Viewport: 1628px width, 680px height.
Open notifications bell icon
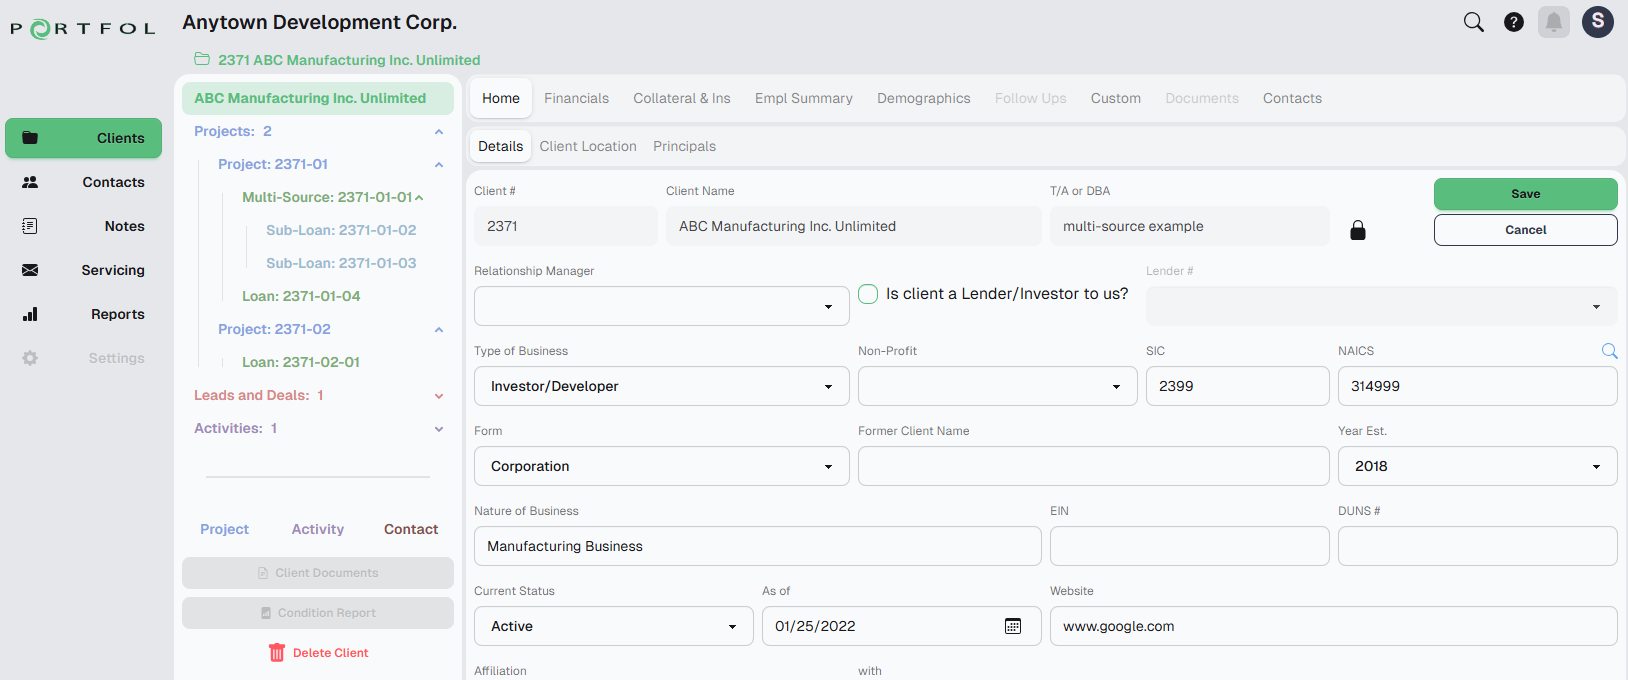point(1554,22)
